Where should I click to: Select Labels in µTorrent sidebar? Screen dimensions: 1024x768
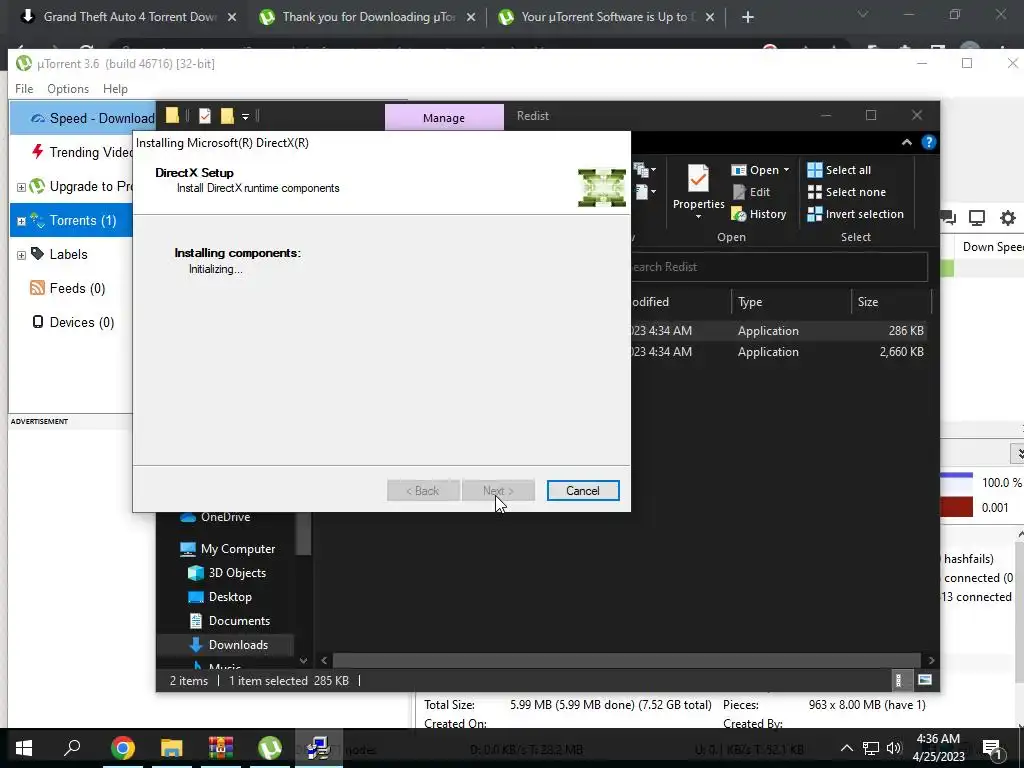coord(68,255)
